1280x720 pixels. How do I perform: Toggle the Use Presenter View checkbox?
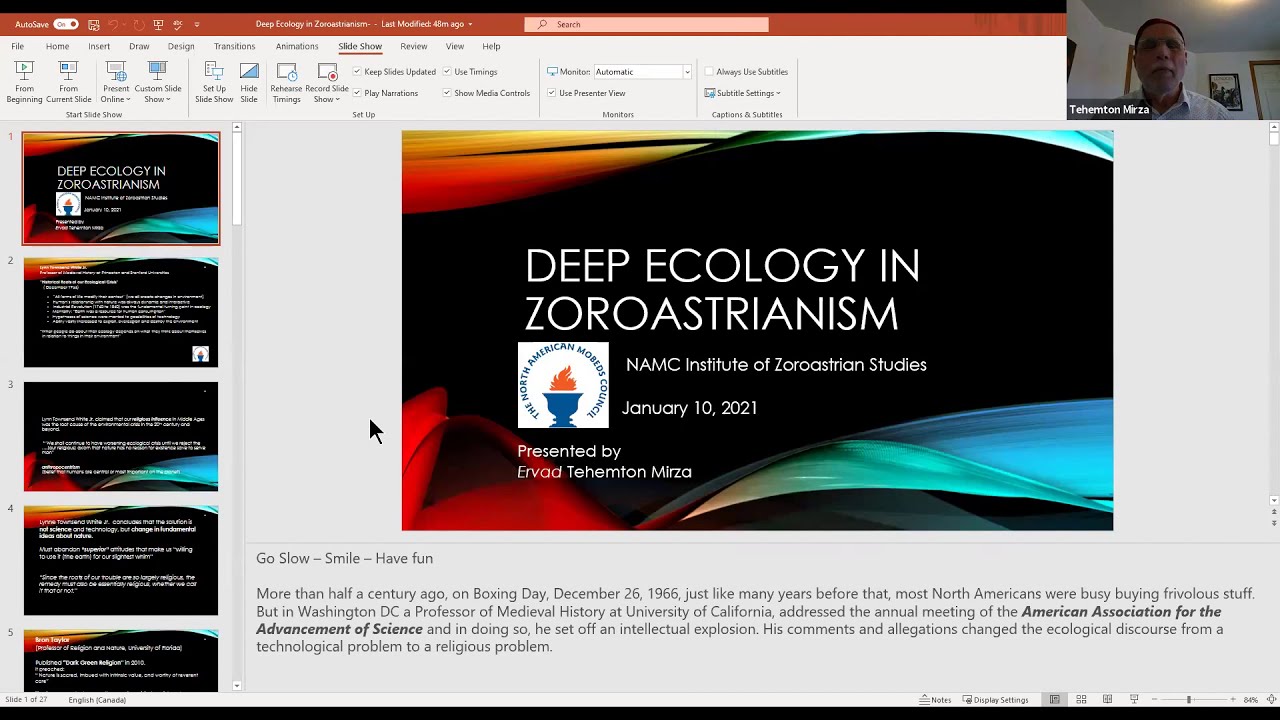point(551,93)
